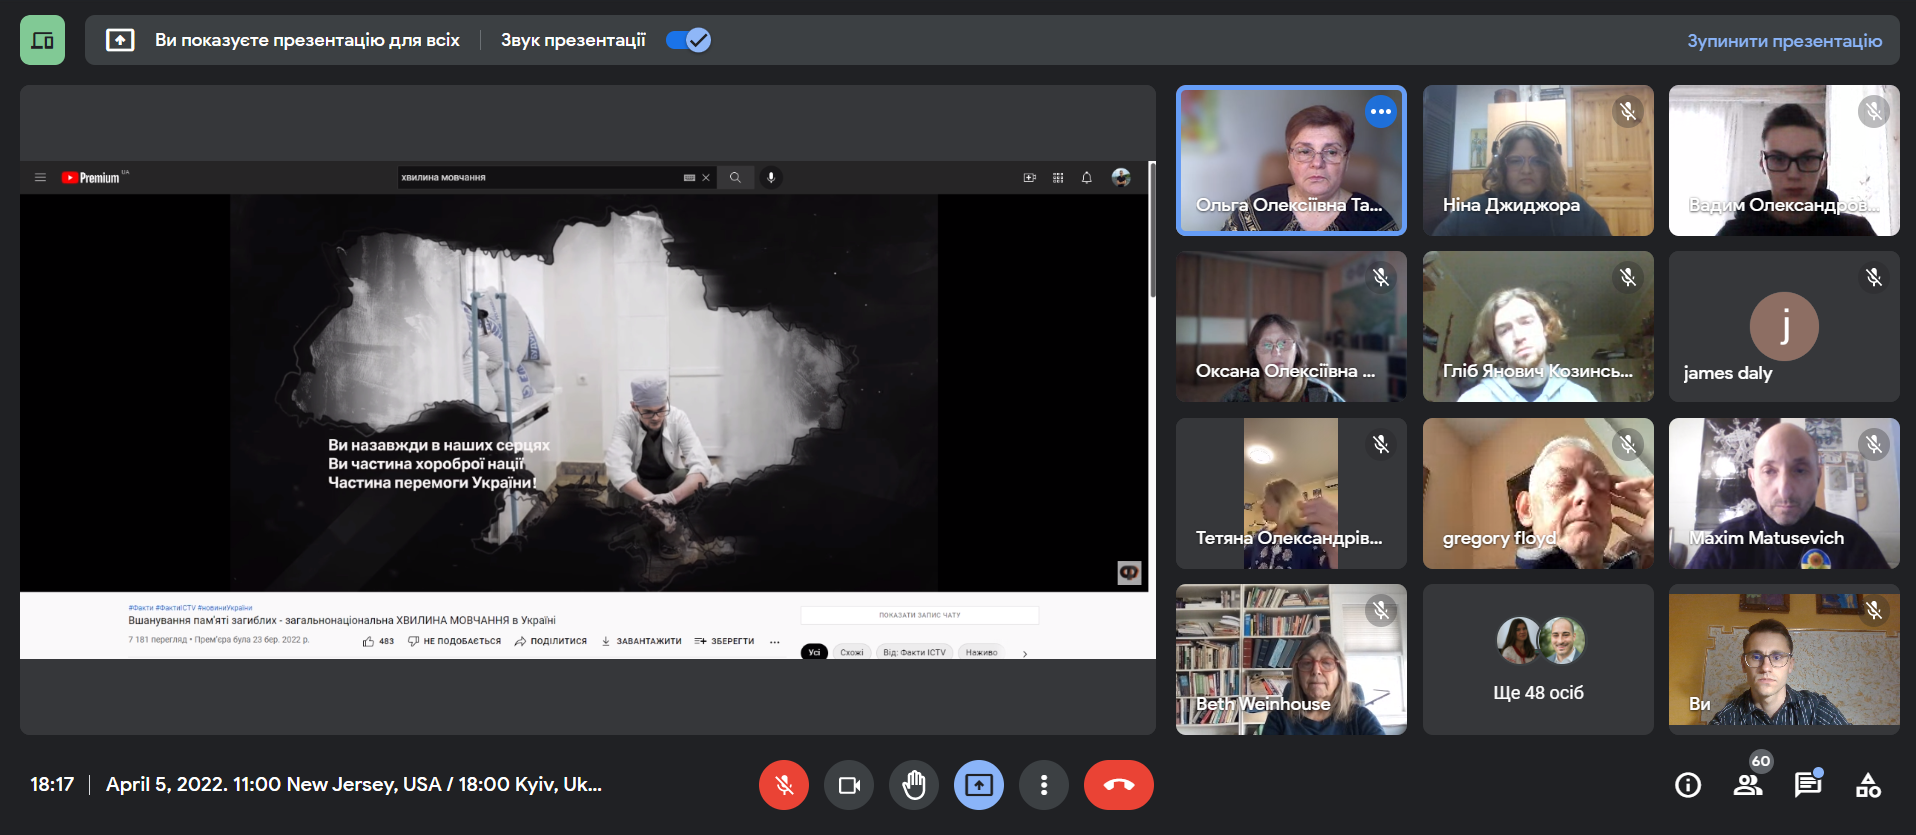
Task: Click the raise hand icon
Action: click(x=913, y=785)
